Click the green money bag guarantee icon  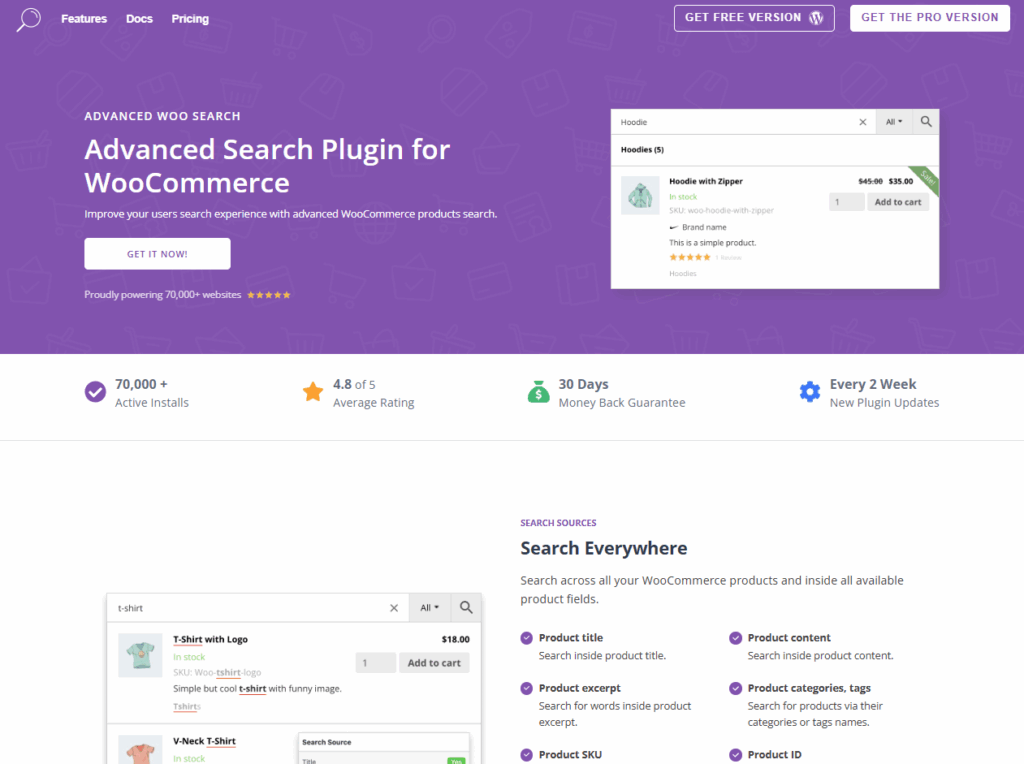tap(539, 392)
